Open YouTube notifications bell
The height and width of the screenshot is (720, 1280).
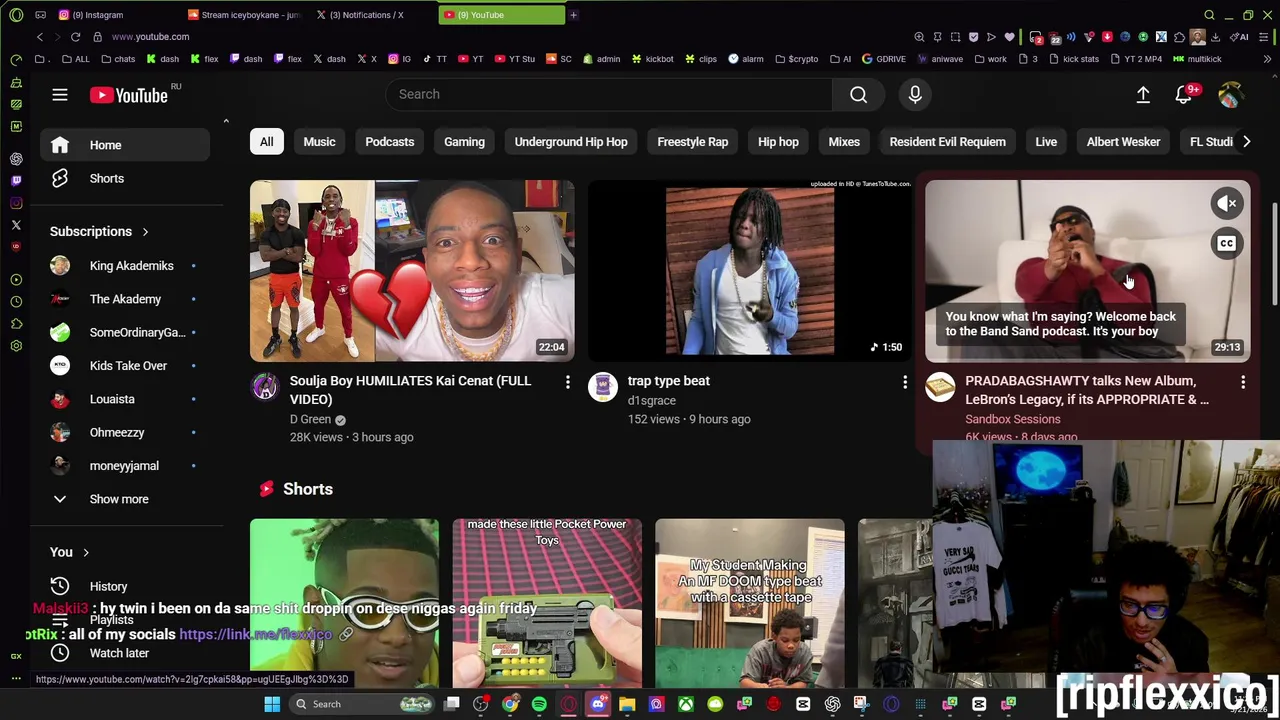pos(1184,94)
